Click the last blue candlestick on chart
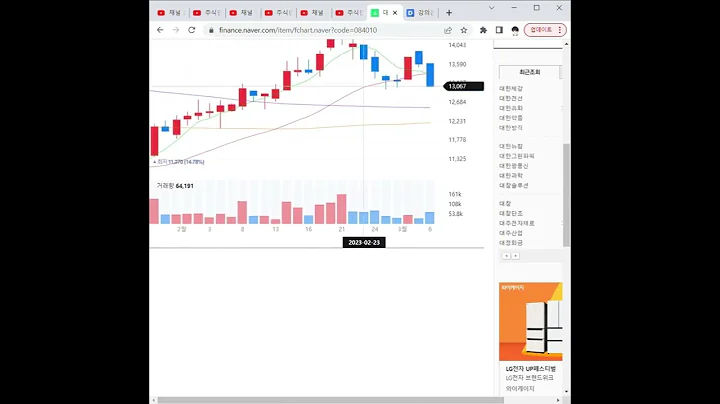This screenshot has width=720, height=404. 430,75
